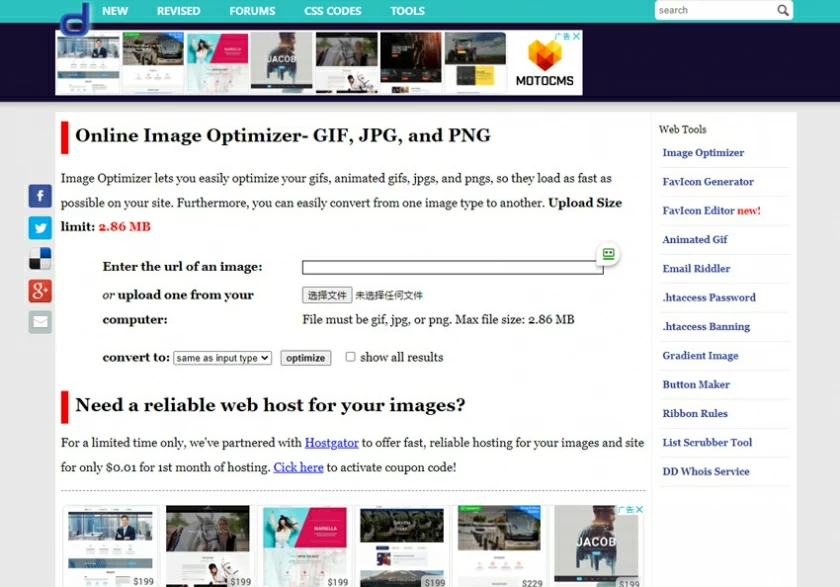Enable the show all results checkbox
The height and width of the screenshot is (587, 840).
351,357
